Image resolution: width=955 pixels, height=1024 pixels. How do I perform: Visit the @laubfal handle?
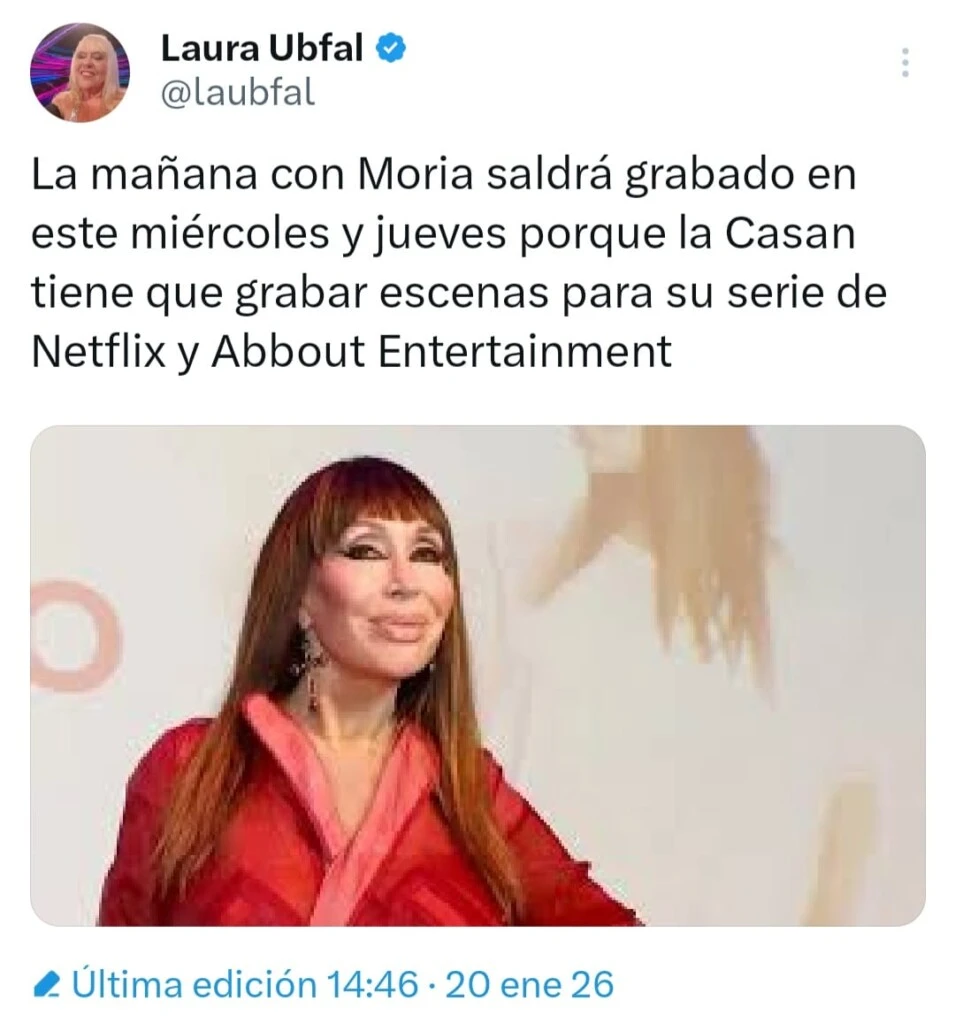tap(238, 92)
